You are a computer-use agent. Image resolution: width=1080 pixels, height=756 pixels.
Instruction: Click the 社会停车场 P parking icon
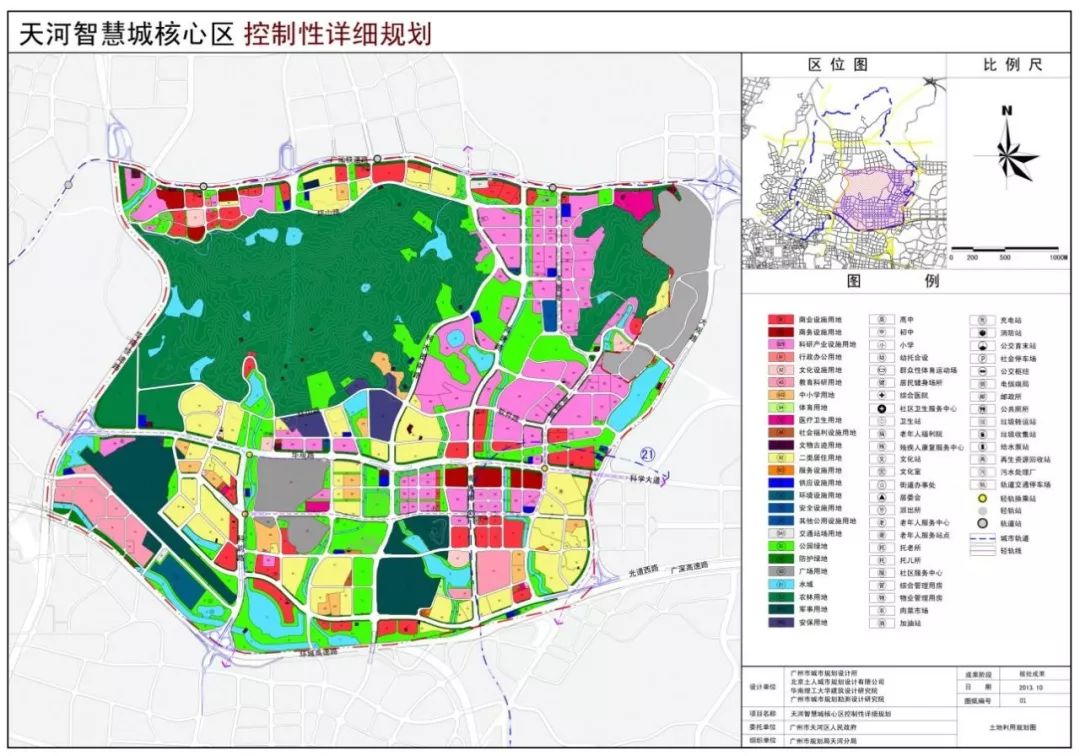coord(982,359)
